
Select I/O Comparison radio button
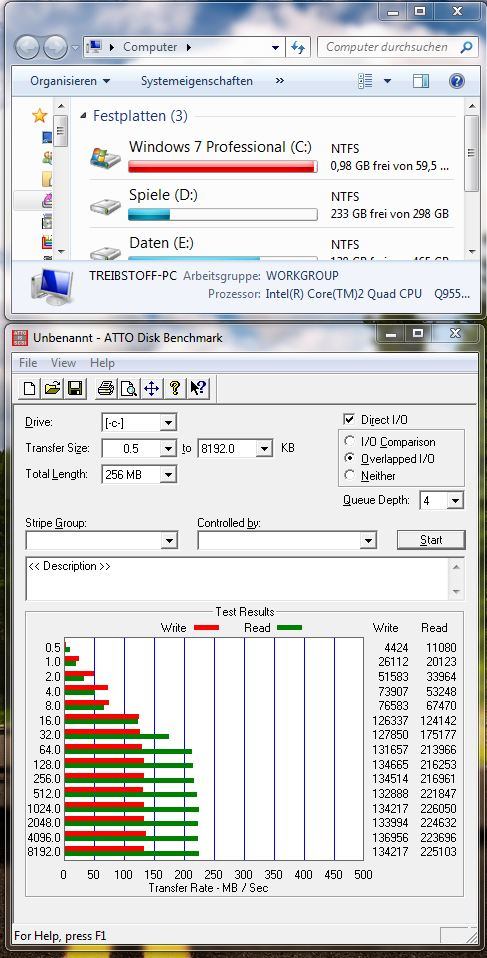point(350,441)
